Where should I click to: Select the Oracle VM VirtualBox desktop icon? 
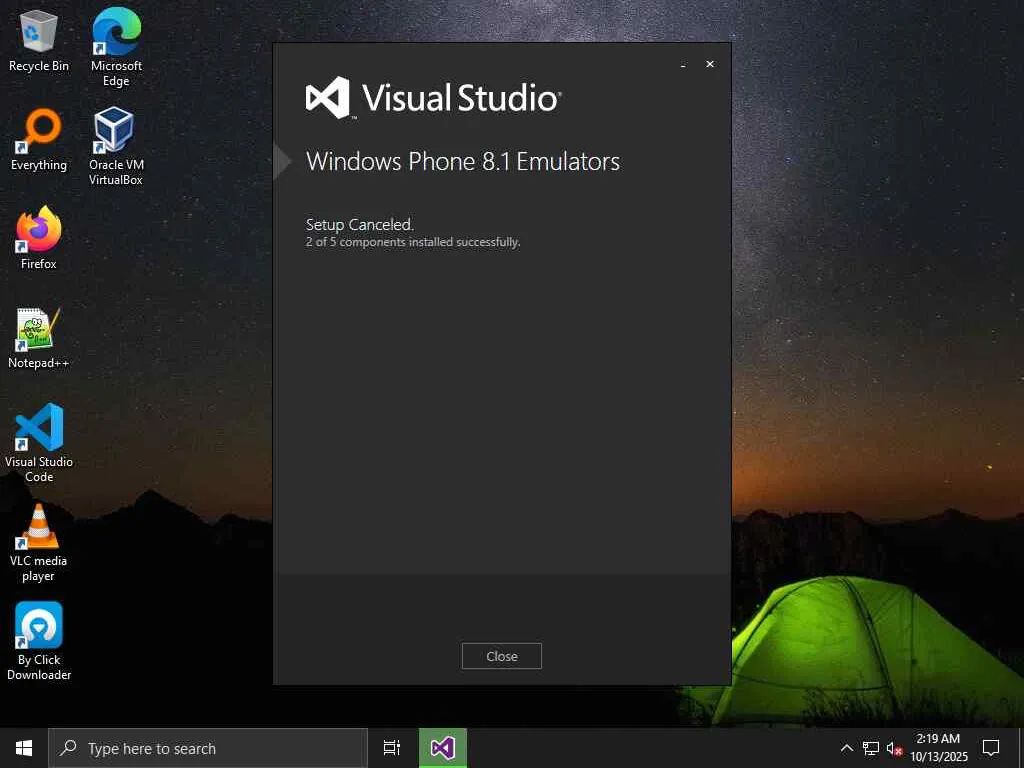116,146
